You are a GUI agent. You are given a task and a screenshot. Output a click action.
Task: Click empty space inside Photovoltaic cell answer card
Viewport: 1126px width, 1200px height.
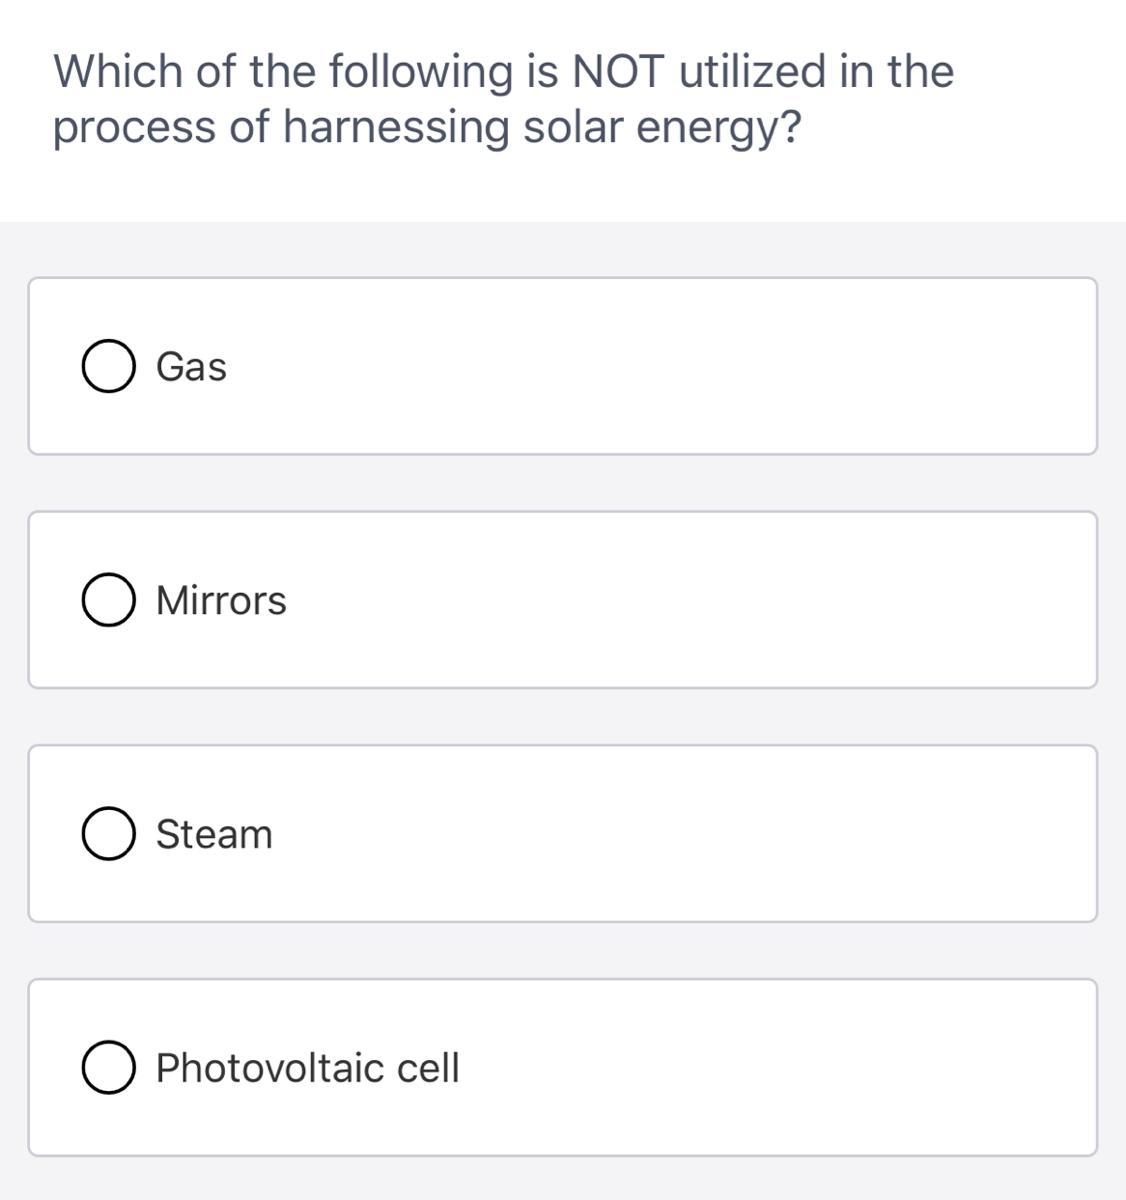(x=750, y=1068)
